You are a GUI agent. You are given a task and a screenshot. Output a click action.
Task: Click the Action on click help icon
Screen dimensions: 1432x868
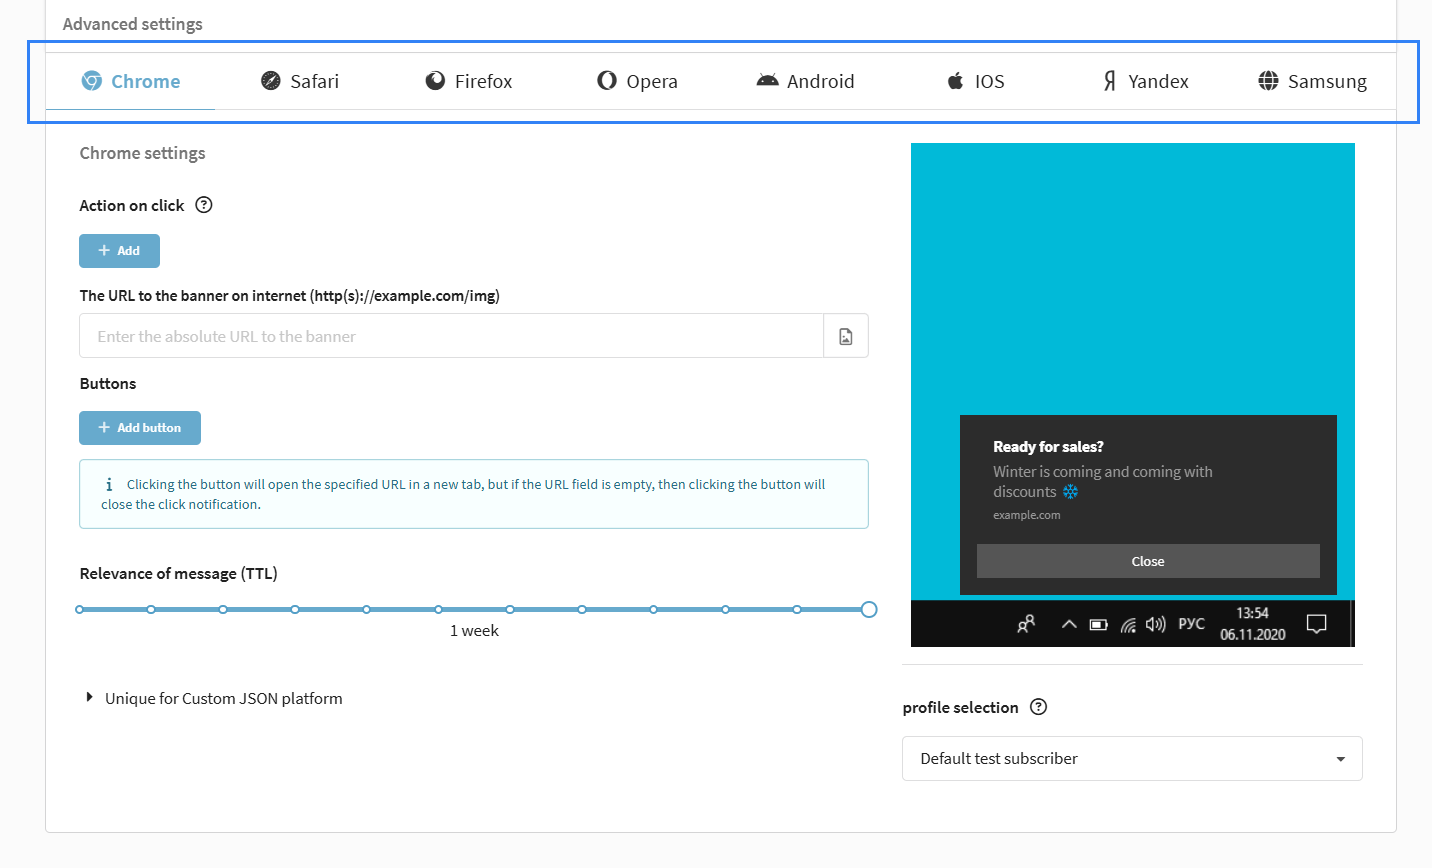point(204,205)
